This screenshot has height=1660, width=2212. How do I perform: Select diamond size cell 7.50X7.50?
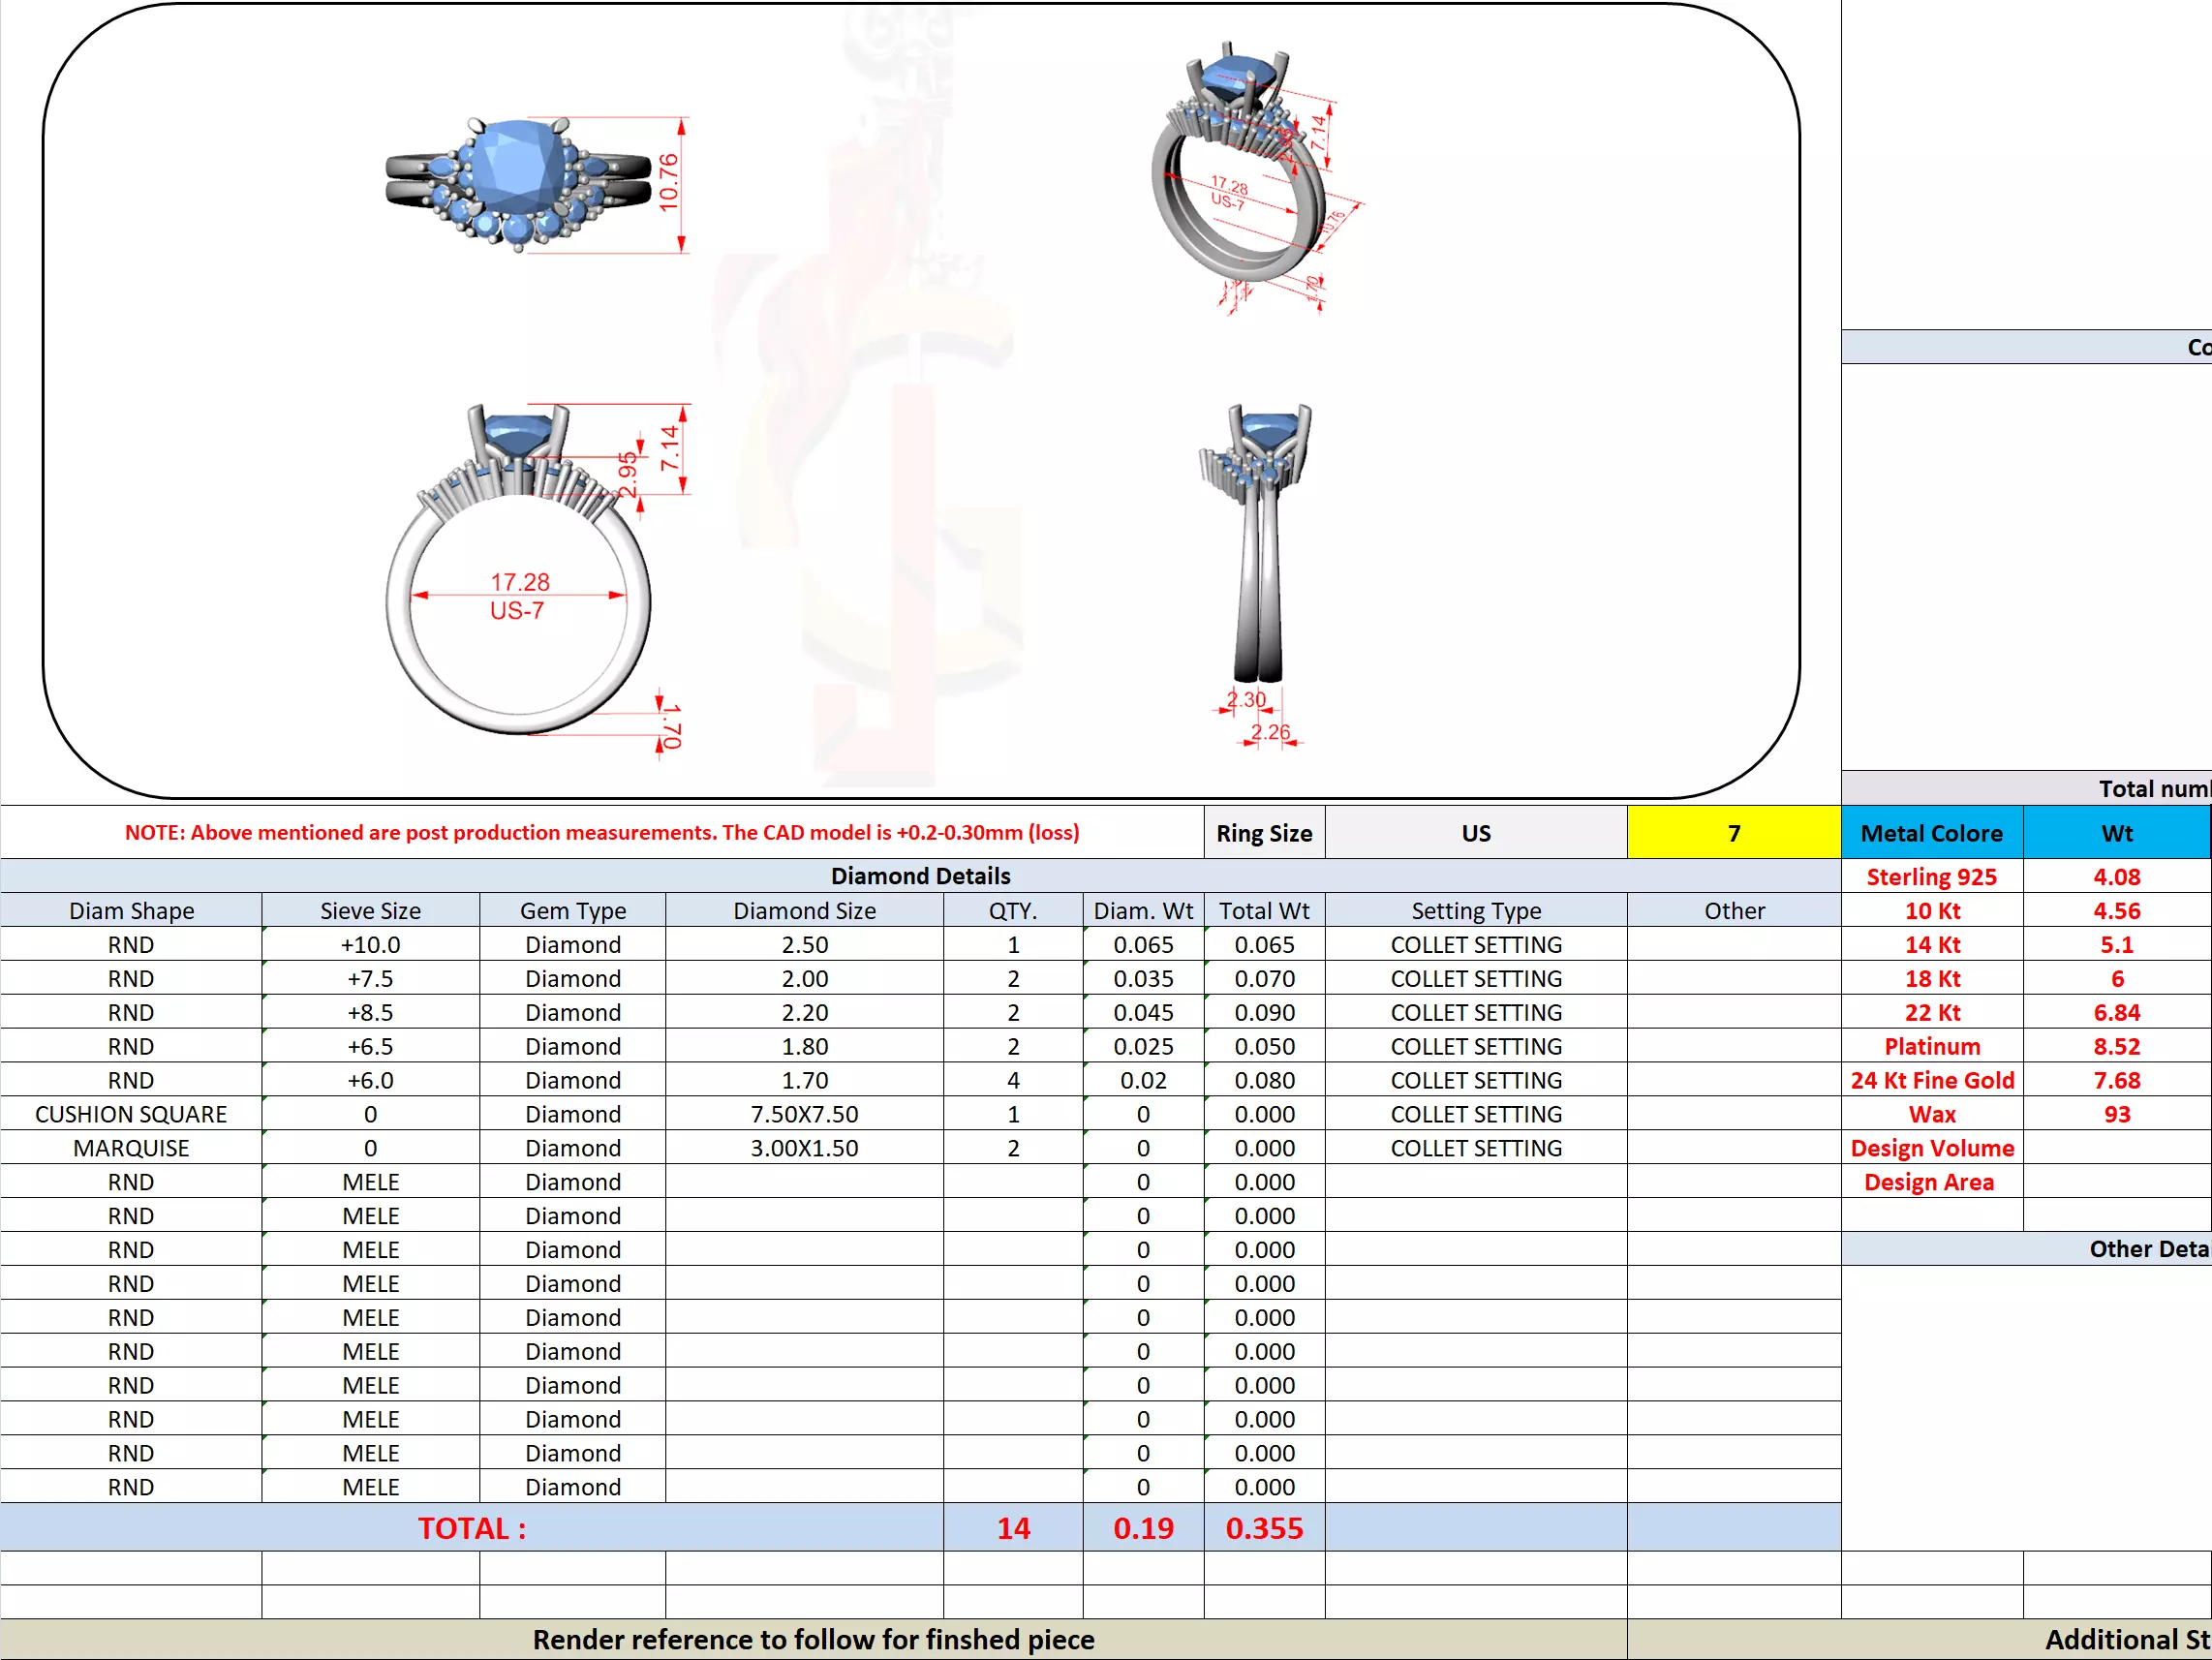pos(804,1114)
